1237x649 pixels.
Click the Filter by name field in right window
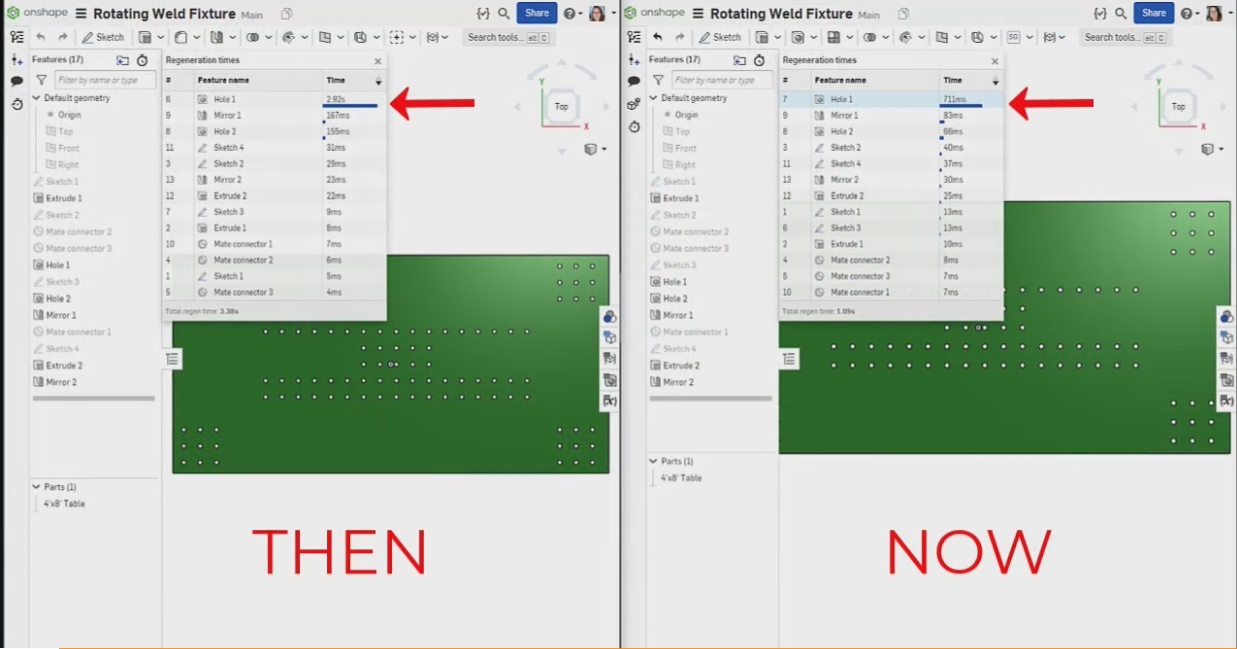pos(722,80)
